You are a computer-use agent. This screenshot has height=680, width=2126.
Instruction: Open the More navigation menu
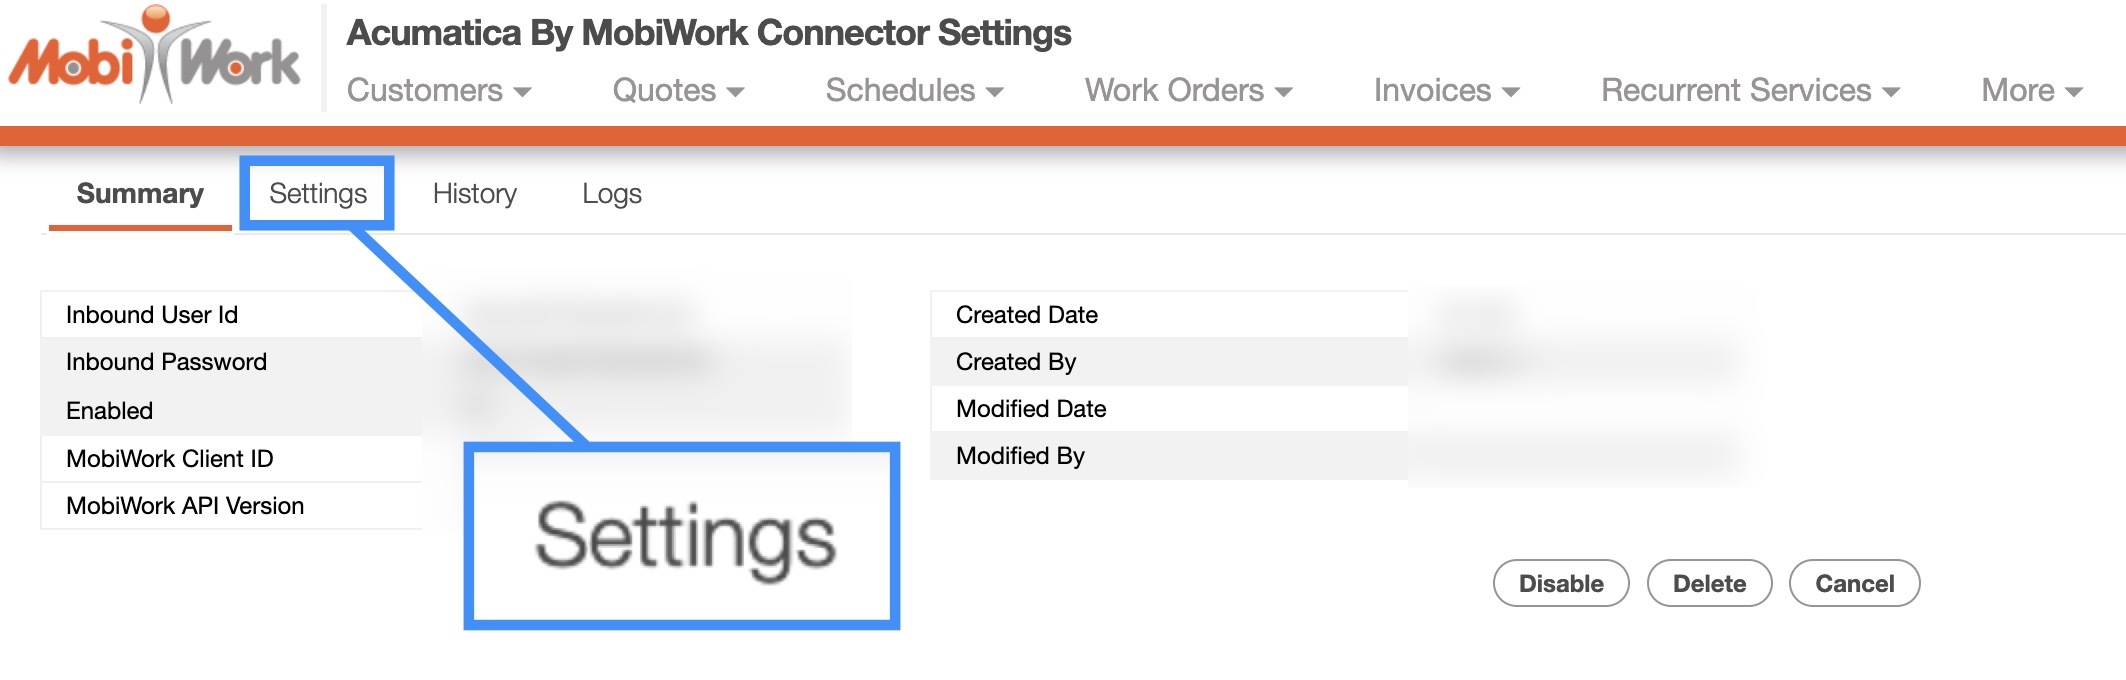point(2031,91)
